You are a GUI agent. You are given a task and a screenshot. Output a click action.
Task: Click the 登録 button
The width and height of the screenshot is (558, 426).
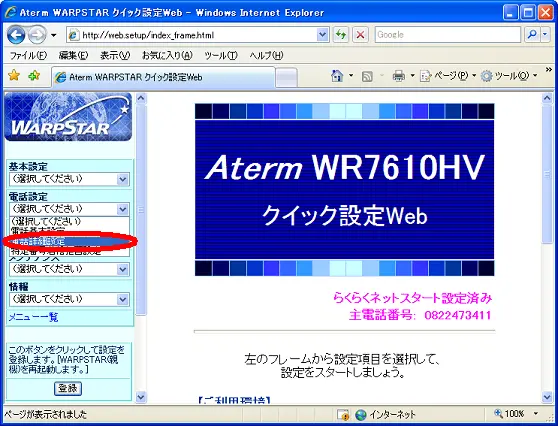click(x=68, y=388)
